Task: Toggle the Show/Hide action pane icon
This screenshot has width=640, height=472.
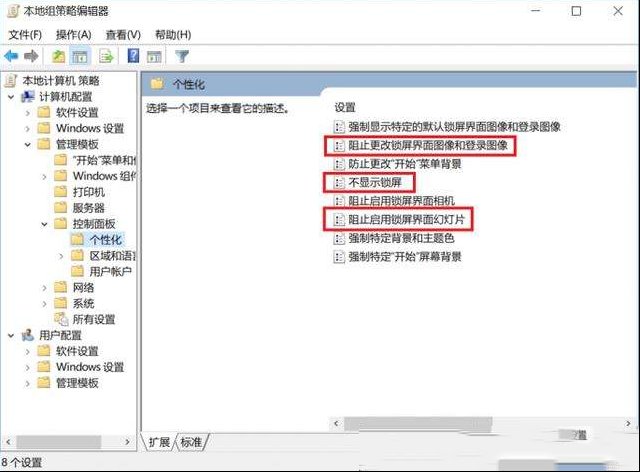Action: coord(154,57)
